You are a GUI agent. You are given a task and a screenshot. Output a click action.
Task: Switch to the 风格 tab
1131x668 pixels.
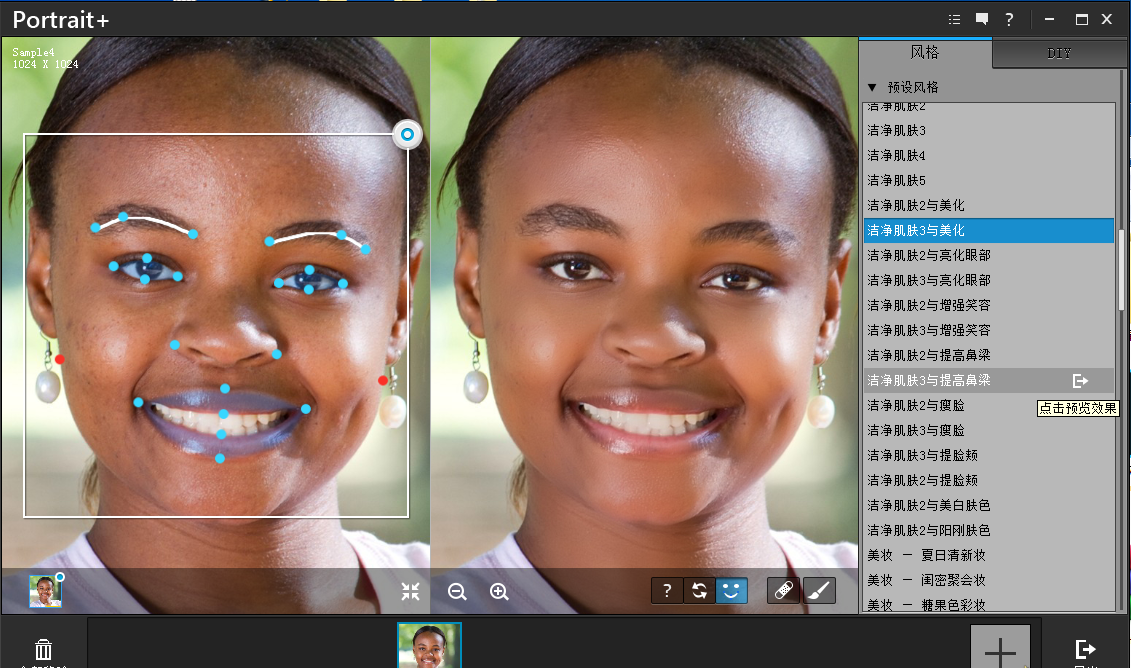[x=925, y=53]
